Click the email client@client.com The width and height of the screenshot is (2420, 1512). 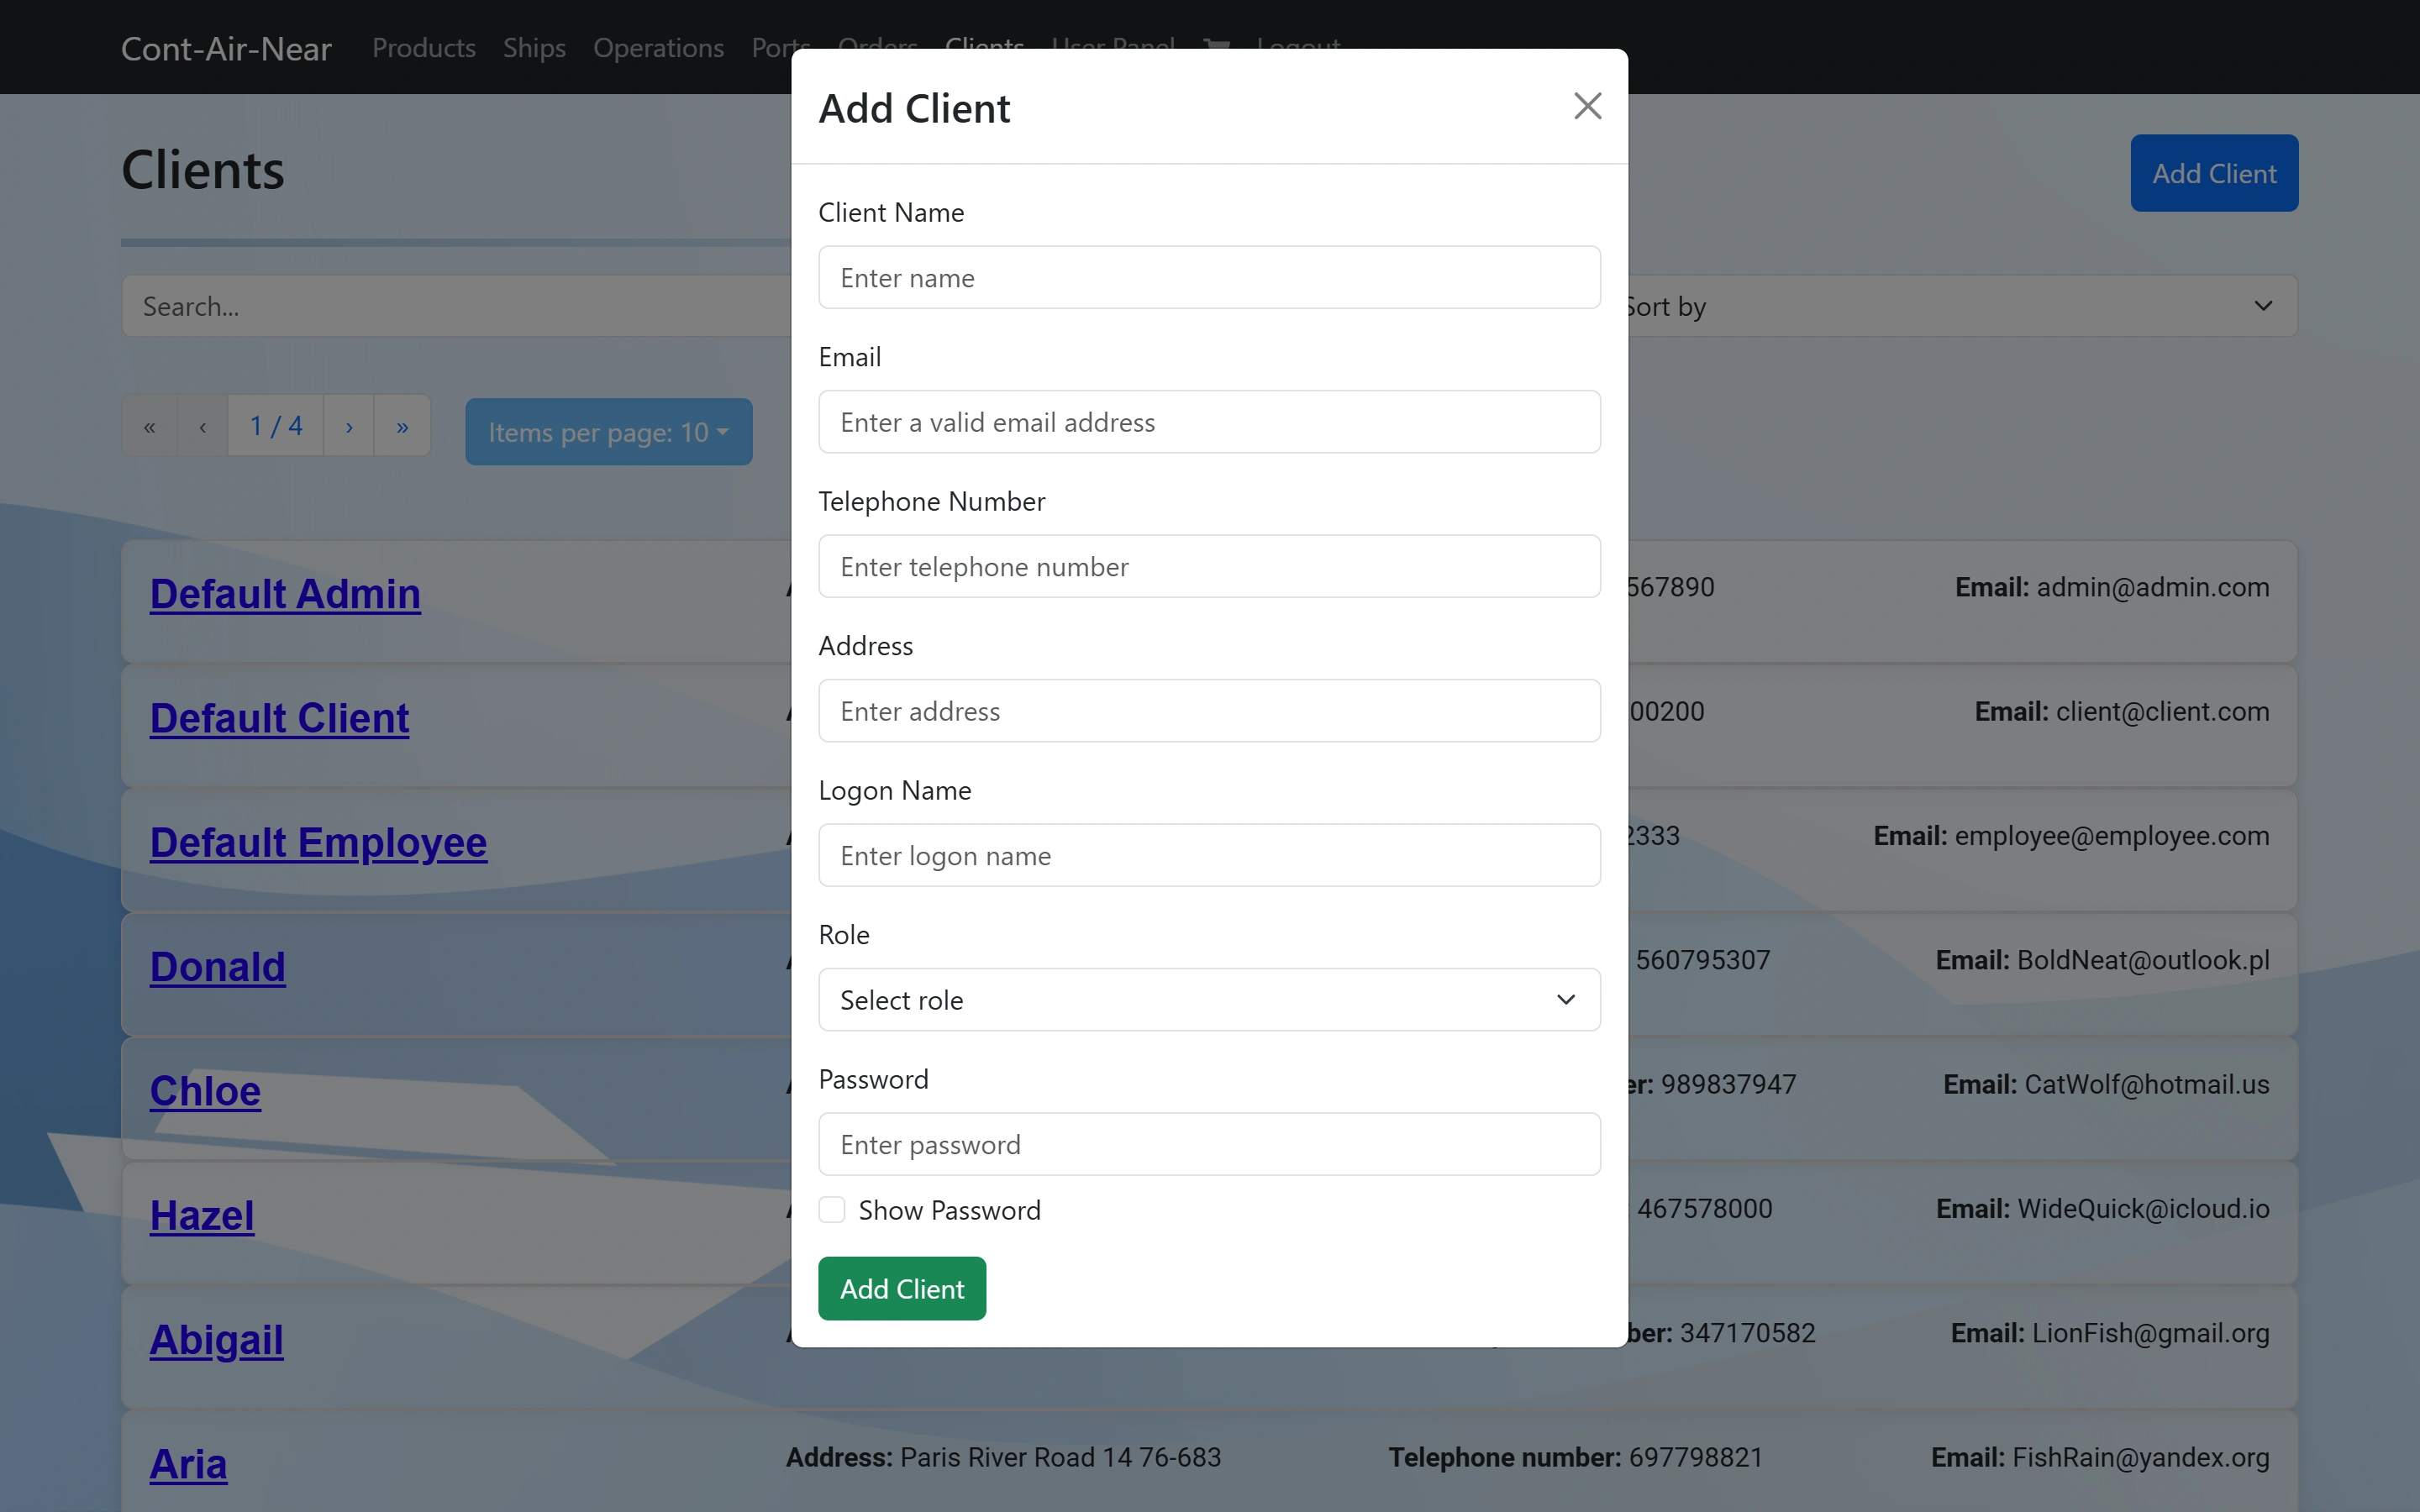click(x=2163, y=711)
